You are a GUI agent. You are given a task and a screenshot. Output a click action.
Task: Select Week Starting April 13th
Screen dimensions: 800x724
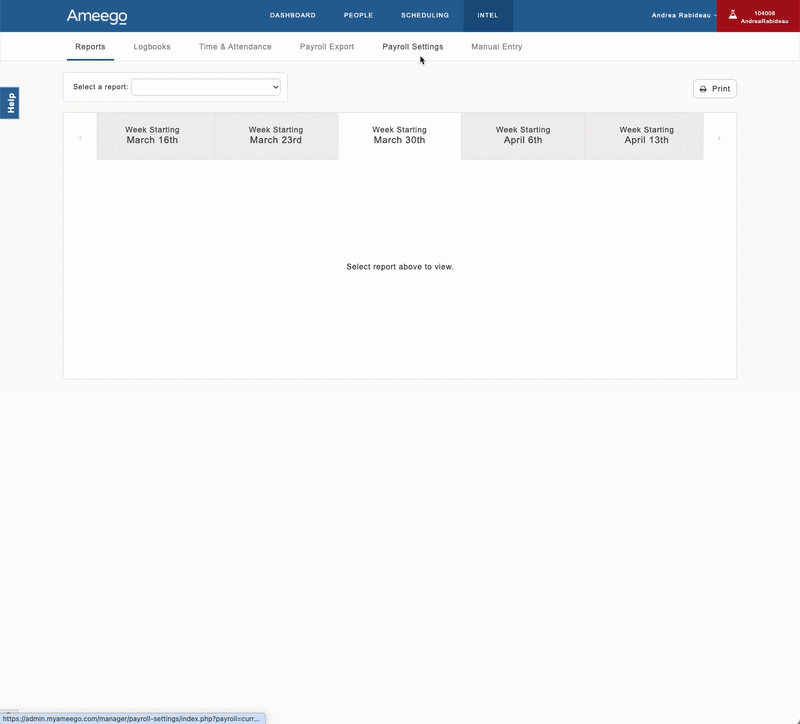tap(644, 136)
